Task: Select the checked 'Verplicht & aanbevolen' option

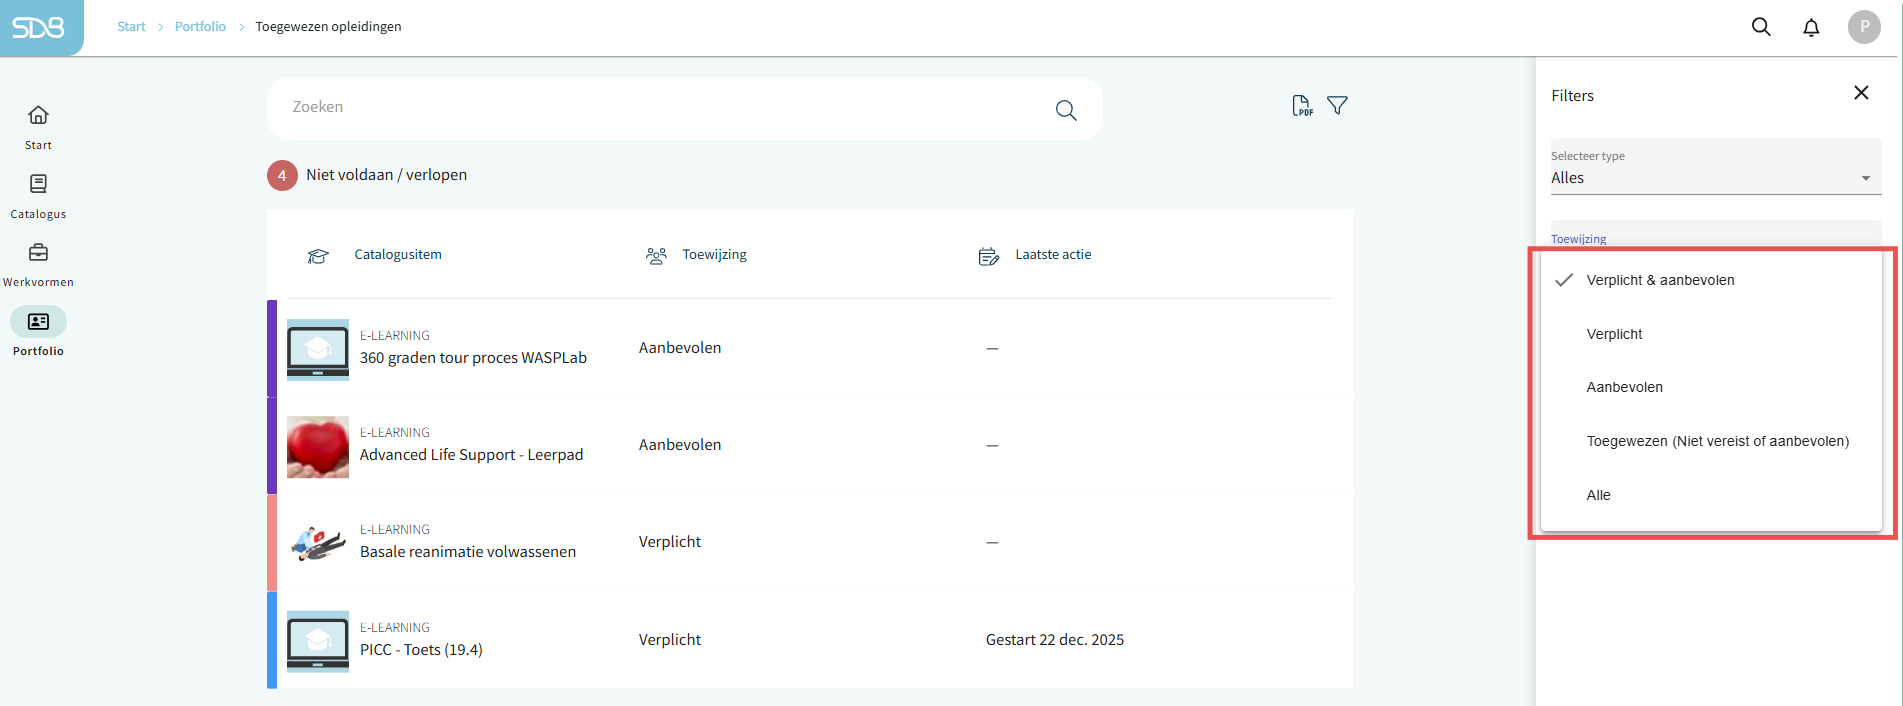Action: [x=1660, y=280]
